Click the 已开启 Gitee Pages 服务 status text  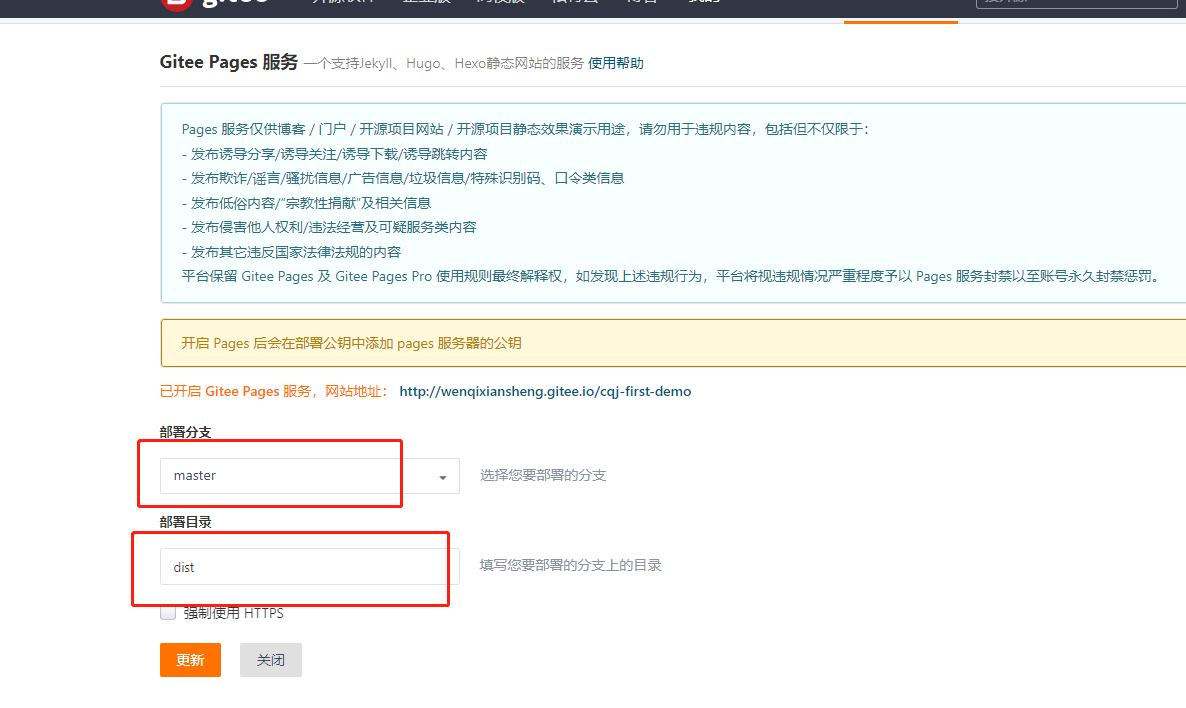click(x=273, y=391)
